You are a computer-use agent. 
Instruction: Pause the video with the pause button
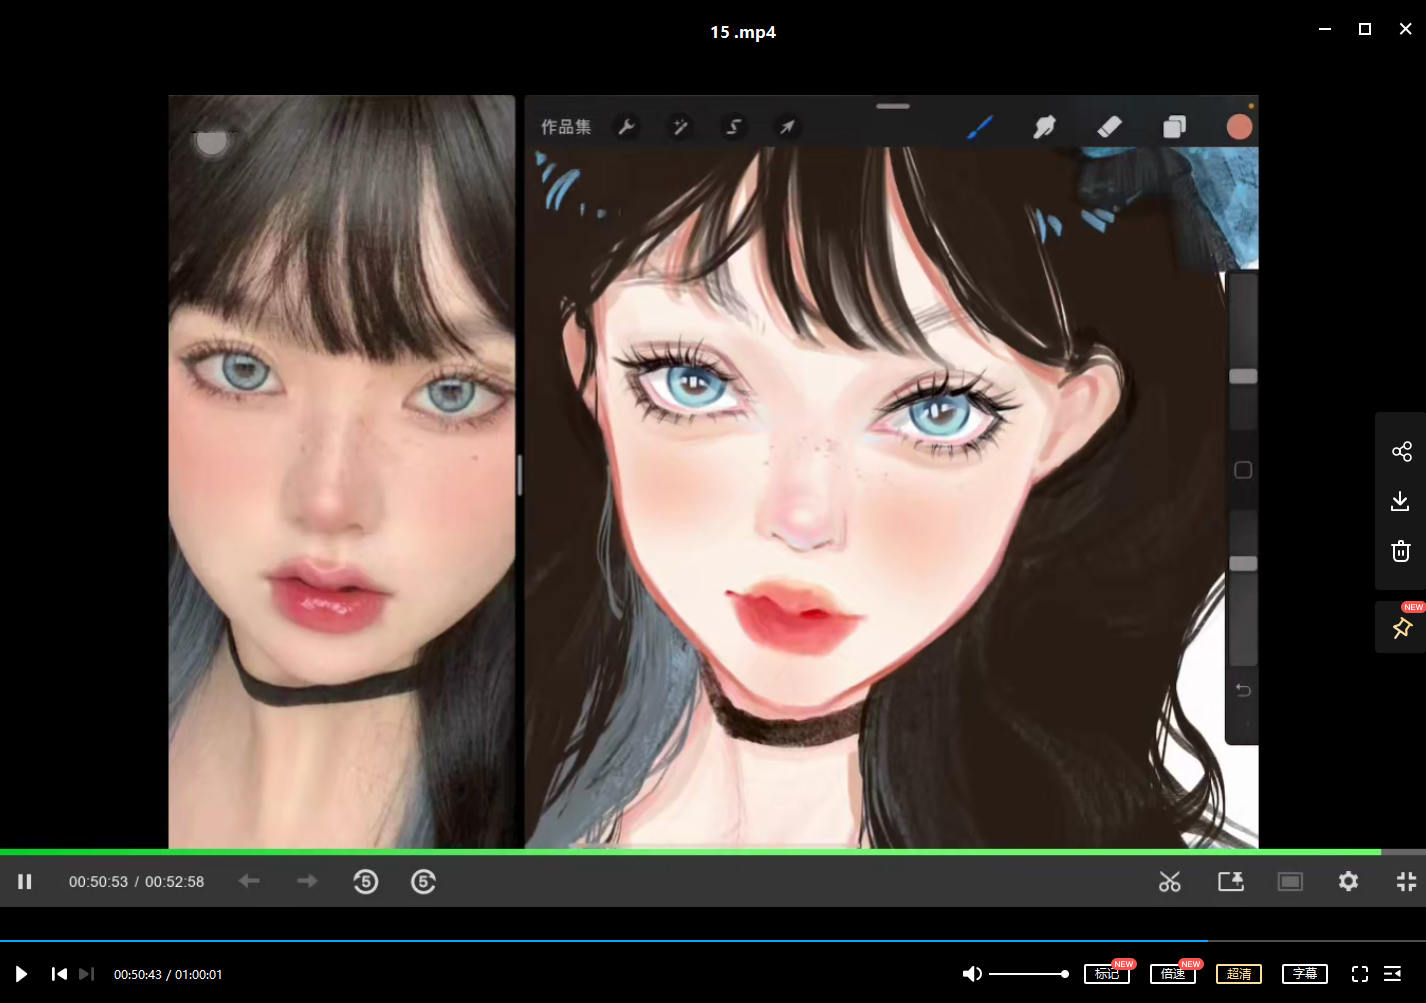(x=25, y=881)
